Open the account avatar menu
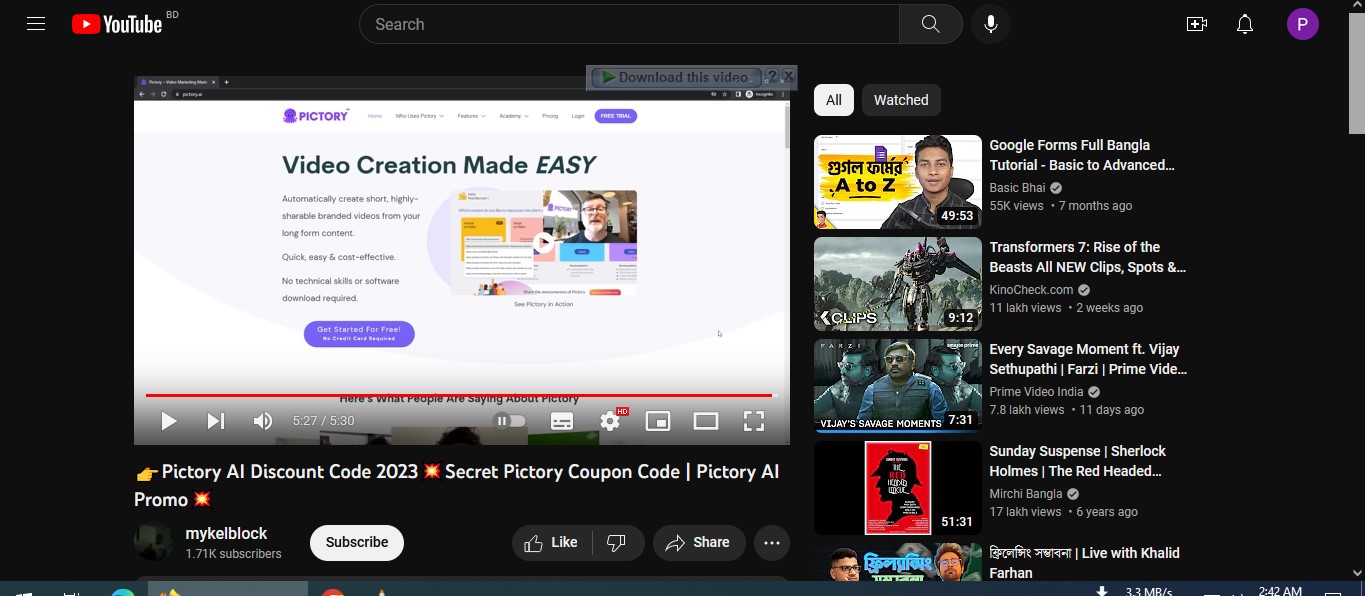 click(1303, 24)
